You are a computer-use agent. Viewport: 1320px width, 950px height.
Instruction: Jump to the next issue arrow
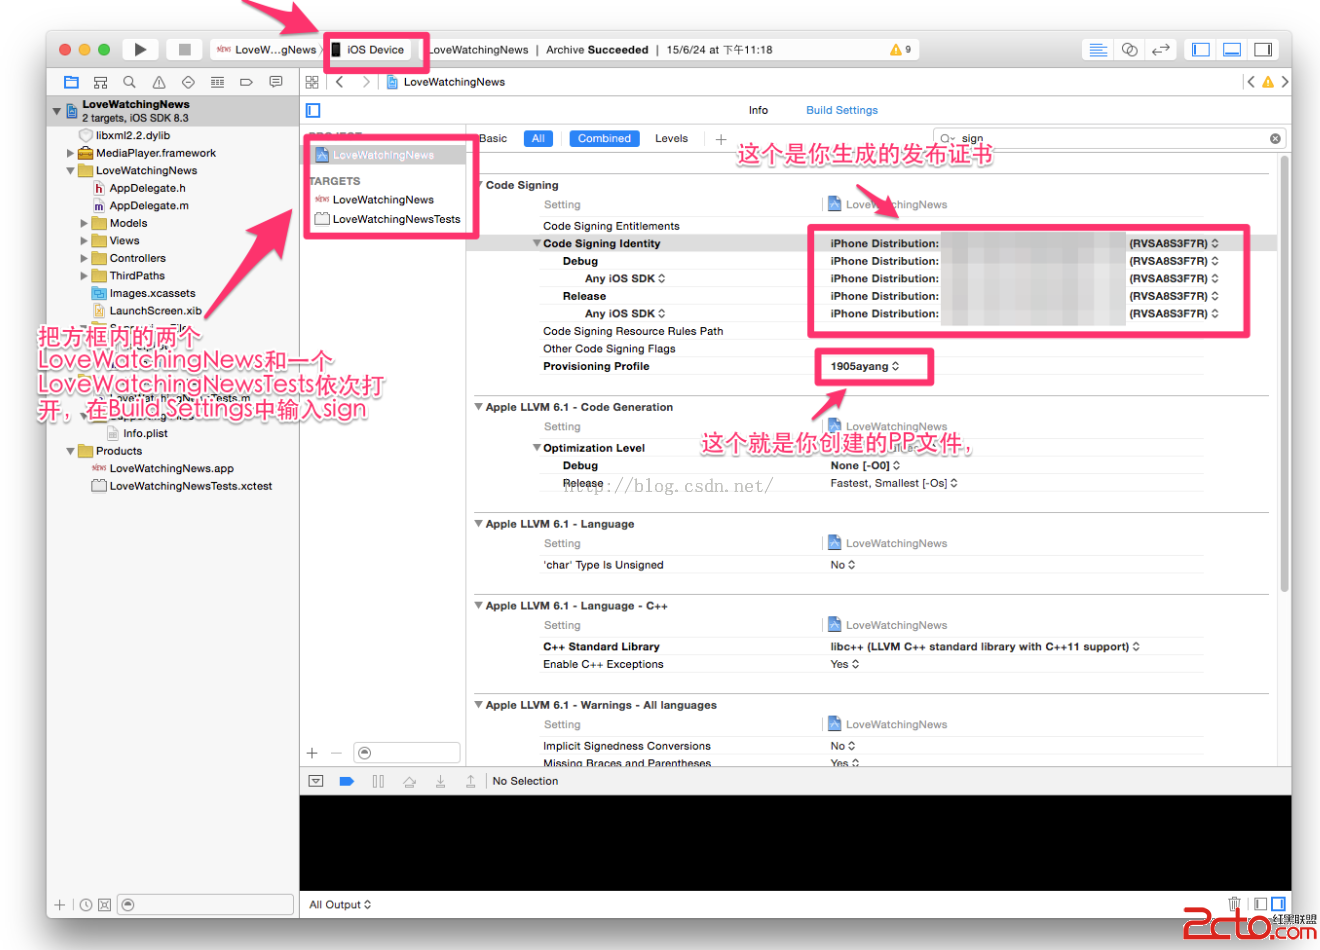[x=1285, y=82]
